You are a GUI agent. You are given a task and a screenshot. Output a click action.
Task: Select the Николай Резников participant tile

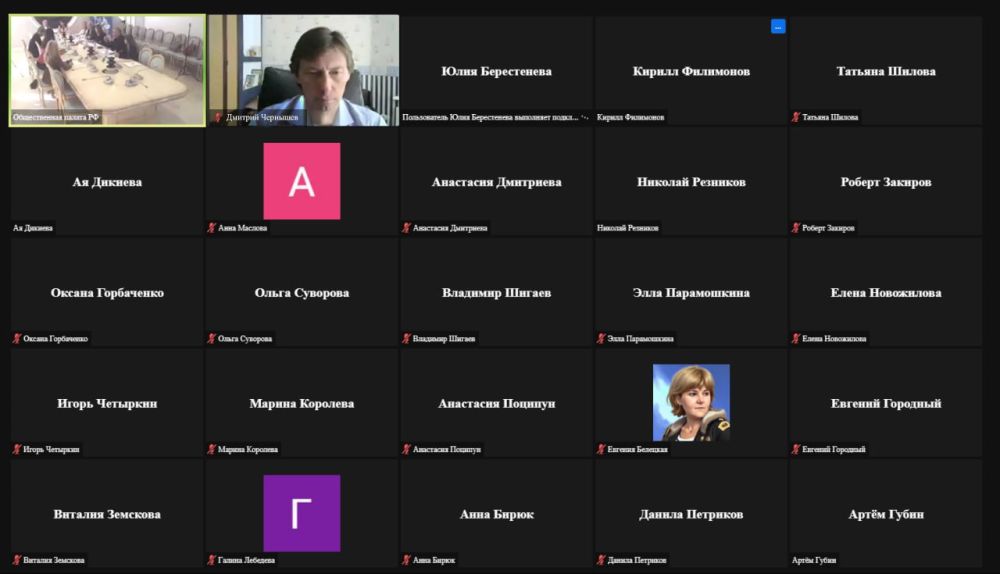click(x=691, y=182)
